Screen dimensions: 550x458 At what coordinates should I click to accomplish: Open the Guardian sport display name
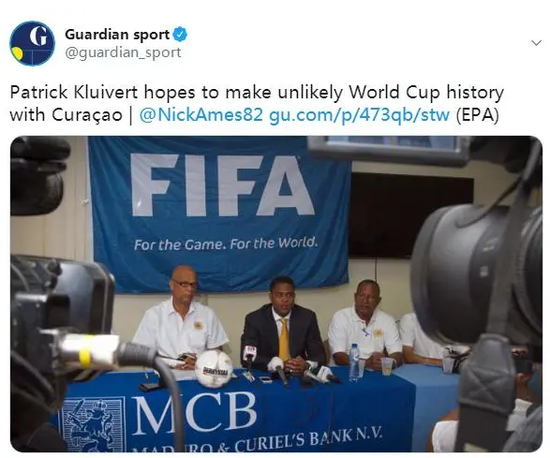[x=117, y=34]
